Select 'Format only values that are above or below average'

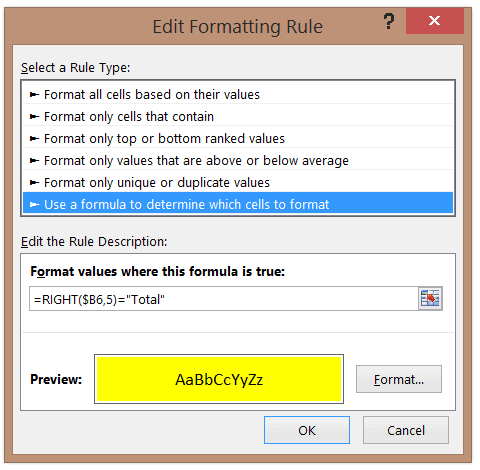(x=238, y=161)
